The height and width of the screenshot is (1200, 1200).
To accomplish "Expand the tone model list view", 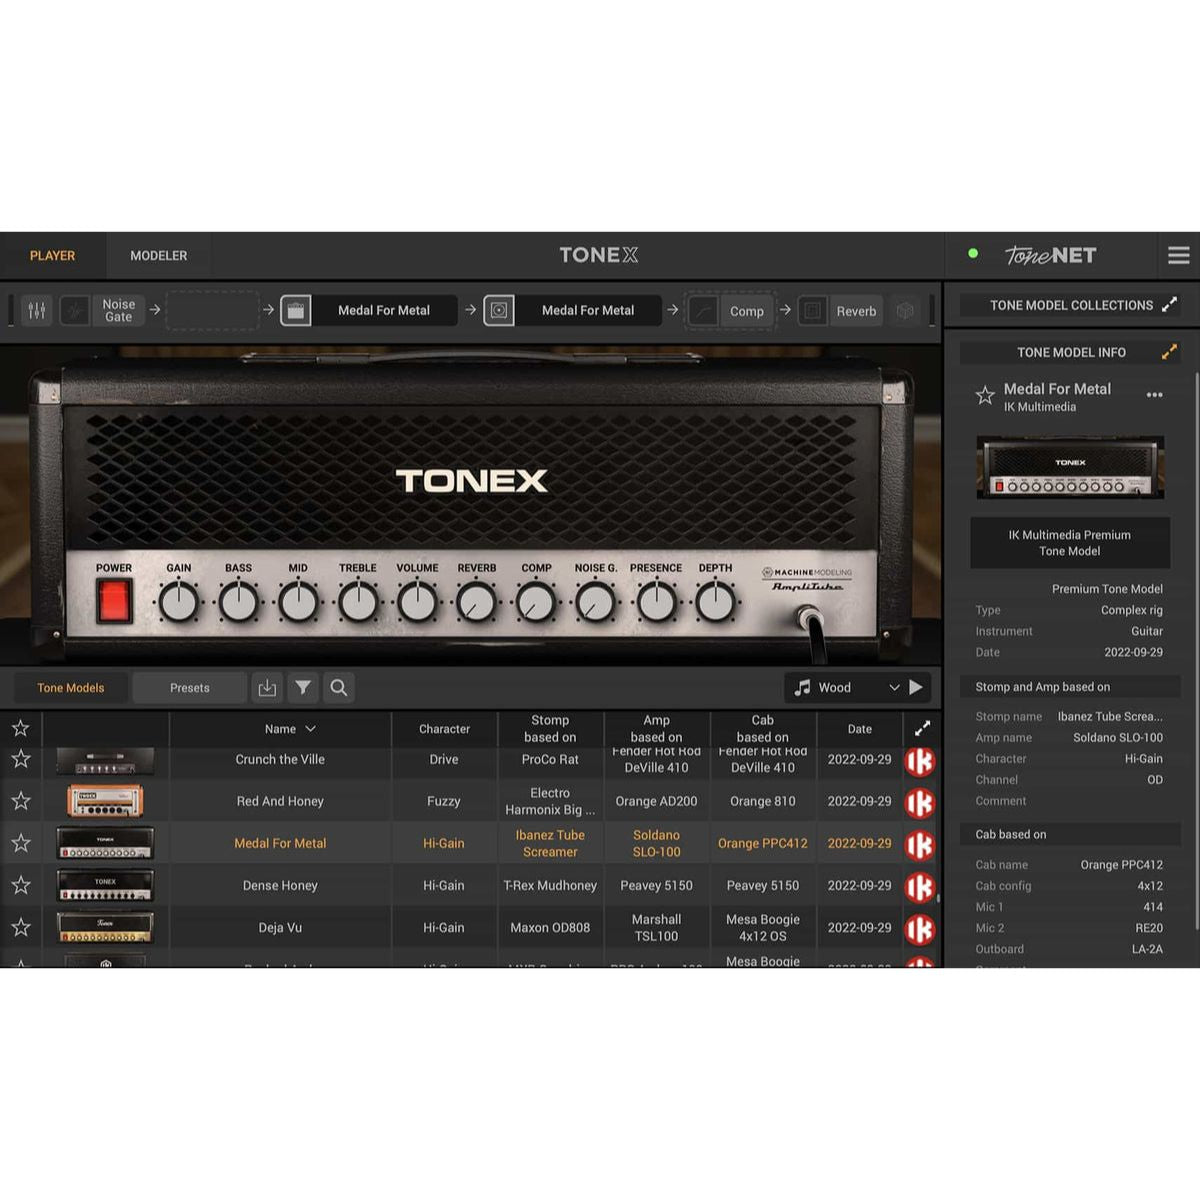I will (x=922, y=729).
